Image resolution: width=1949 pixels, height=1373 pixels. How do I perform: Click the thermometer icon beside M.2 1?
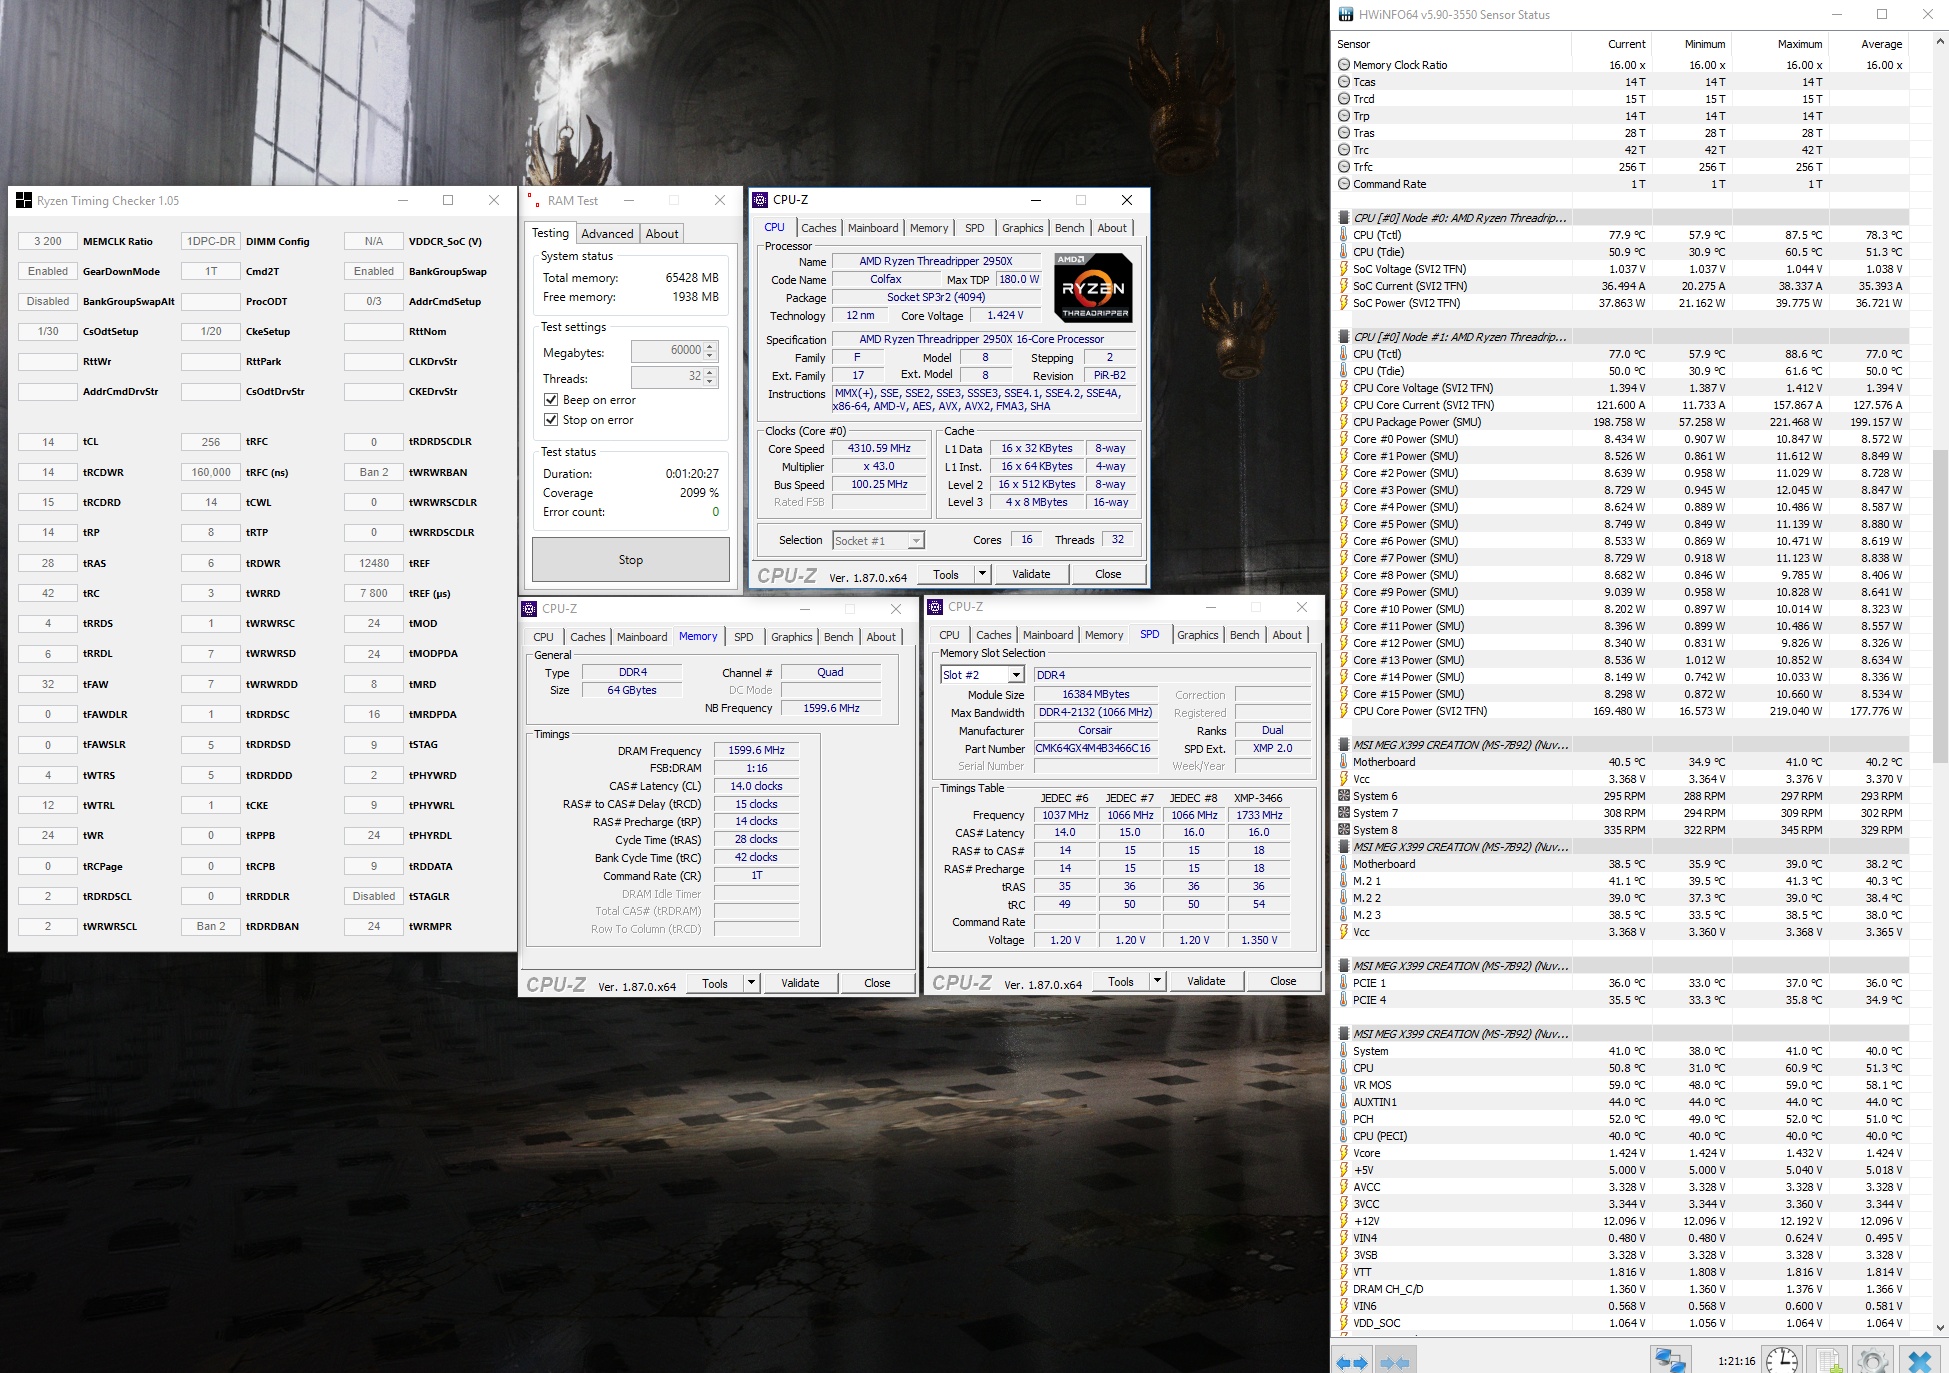pos(1344,881)
